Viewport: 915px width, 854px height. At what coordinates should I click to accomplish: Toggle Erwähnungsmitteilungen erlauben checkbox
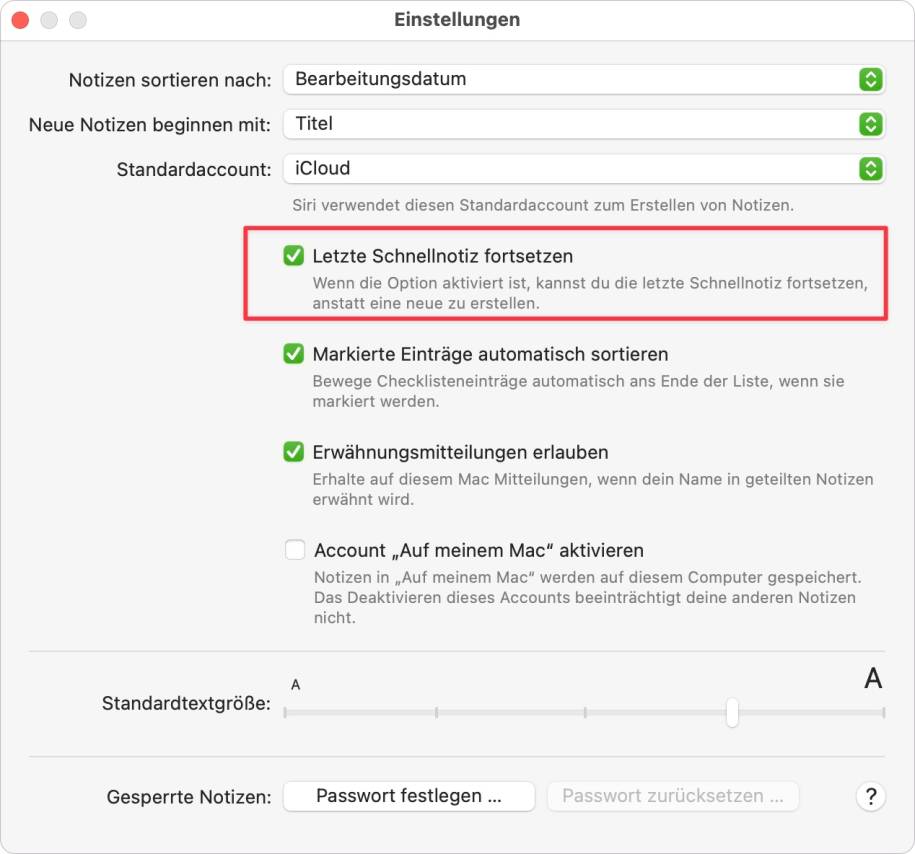point(294,452)
